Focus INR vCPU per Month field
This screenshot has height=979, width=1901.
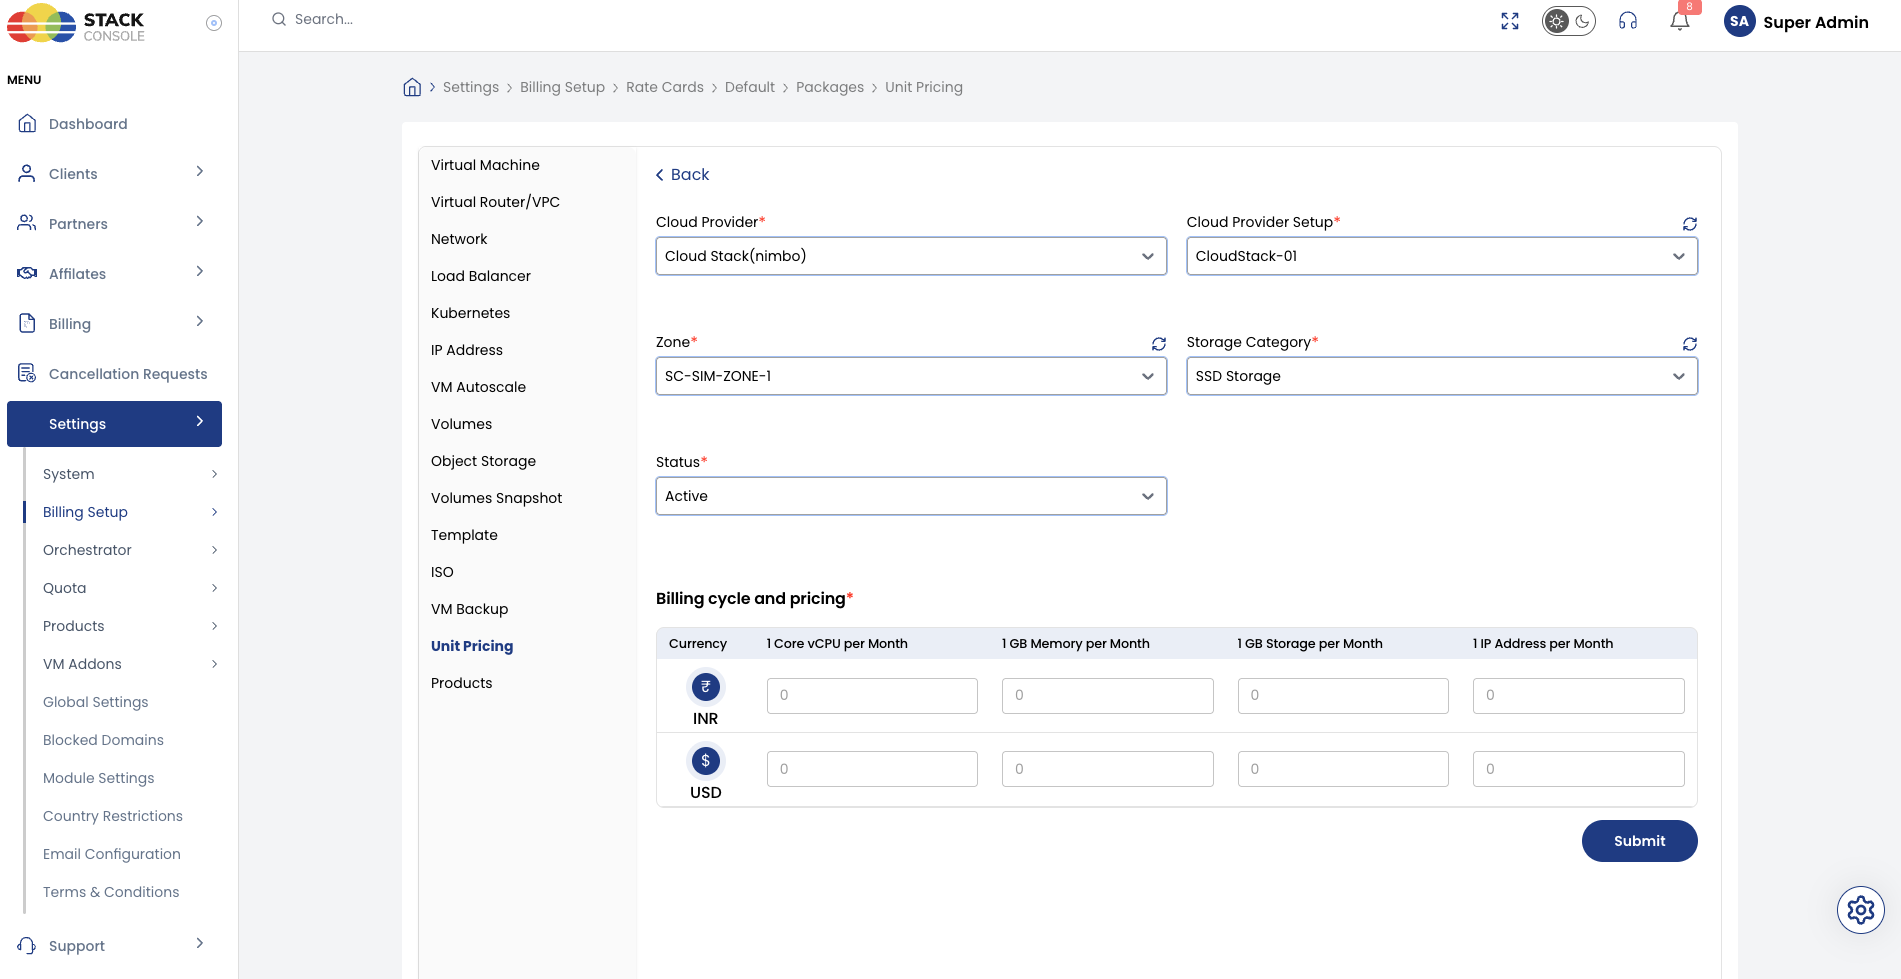pyautogui.click(x=872, y=696)
